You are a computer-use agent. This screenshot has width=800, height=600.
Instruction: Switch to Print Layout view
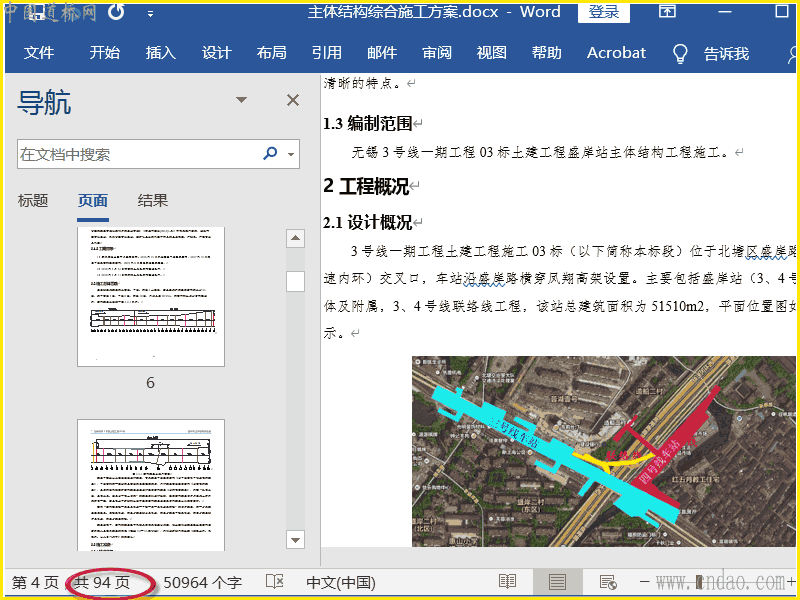coord(557,582)
